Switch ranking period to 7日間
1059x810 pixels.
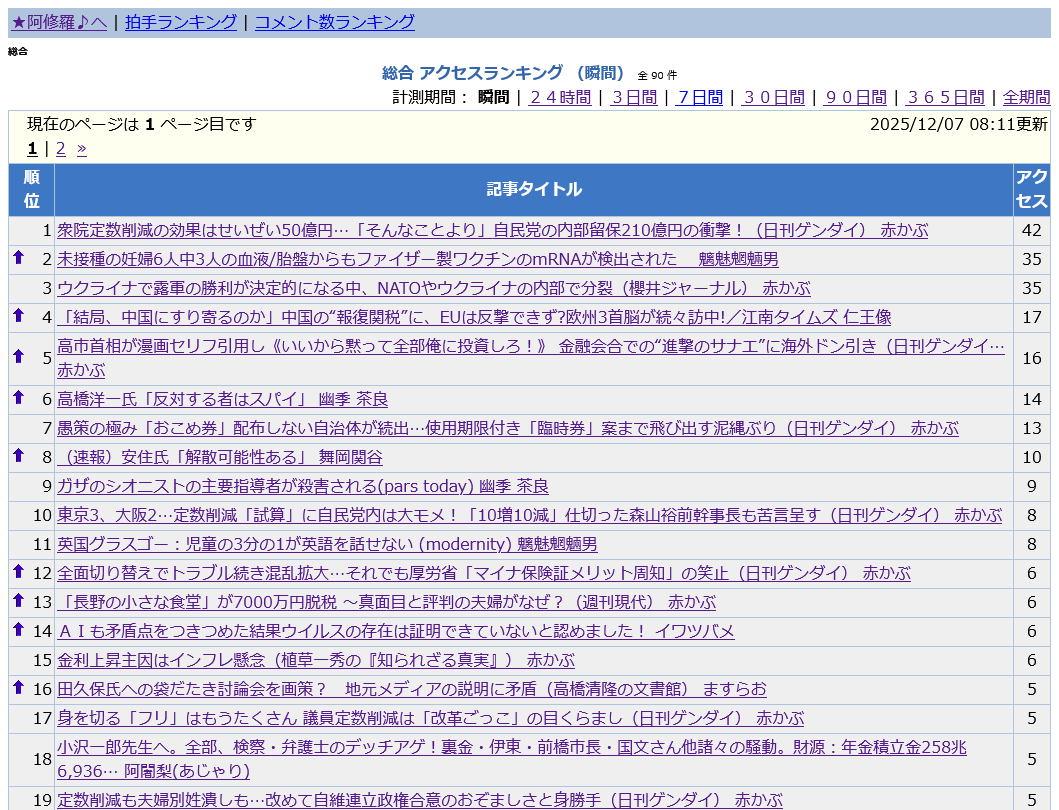click(x=699, y=97)
